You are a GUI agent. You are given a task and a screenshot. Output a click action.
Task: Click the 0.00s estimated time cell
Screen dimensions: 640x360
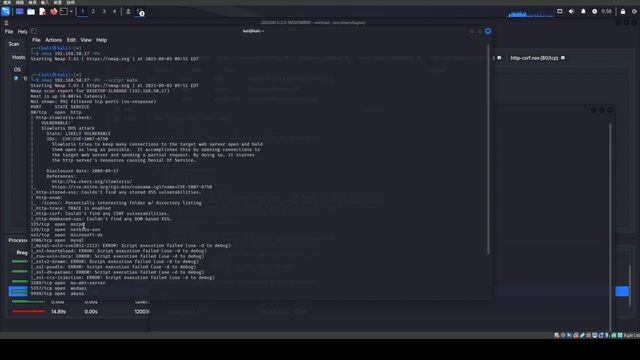[91, 311]
